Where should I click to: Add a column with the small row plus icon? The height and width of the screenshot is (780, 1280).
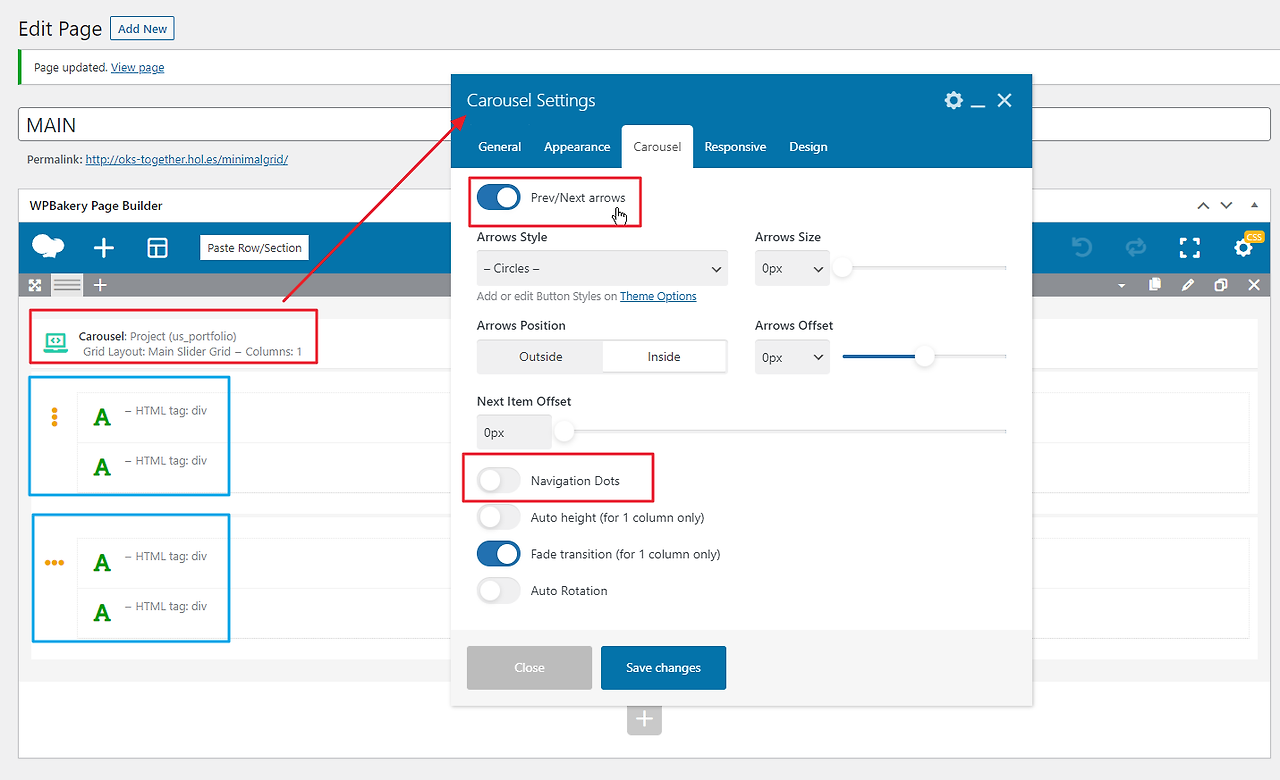click(100, 285)
